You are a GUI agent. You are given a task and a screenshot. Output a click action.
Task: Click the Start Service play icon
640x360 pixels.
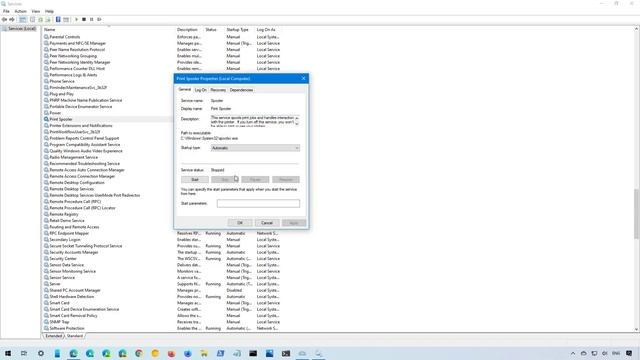tap(76, 20)
